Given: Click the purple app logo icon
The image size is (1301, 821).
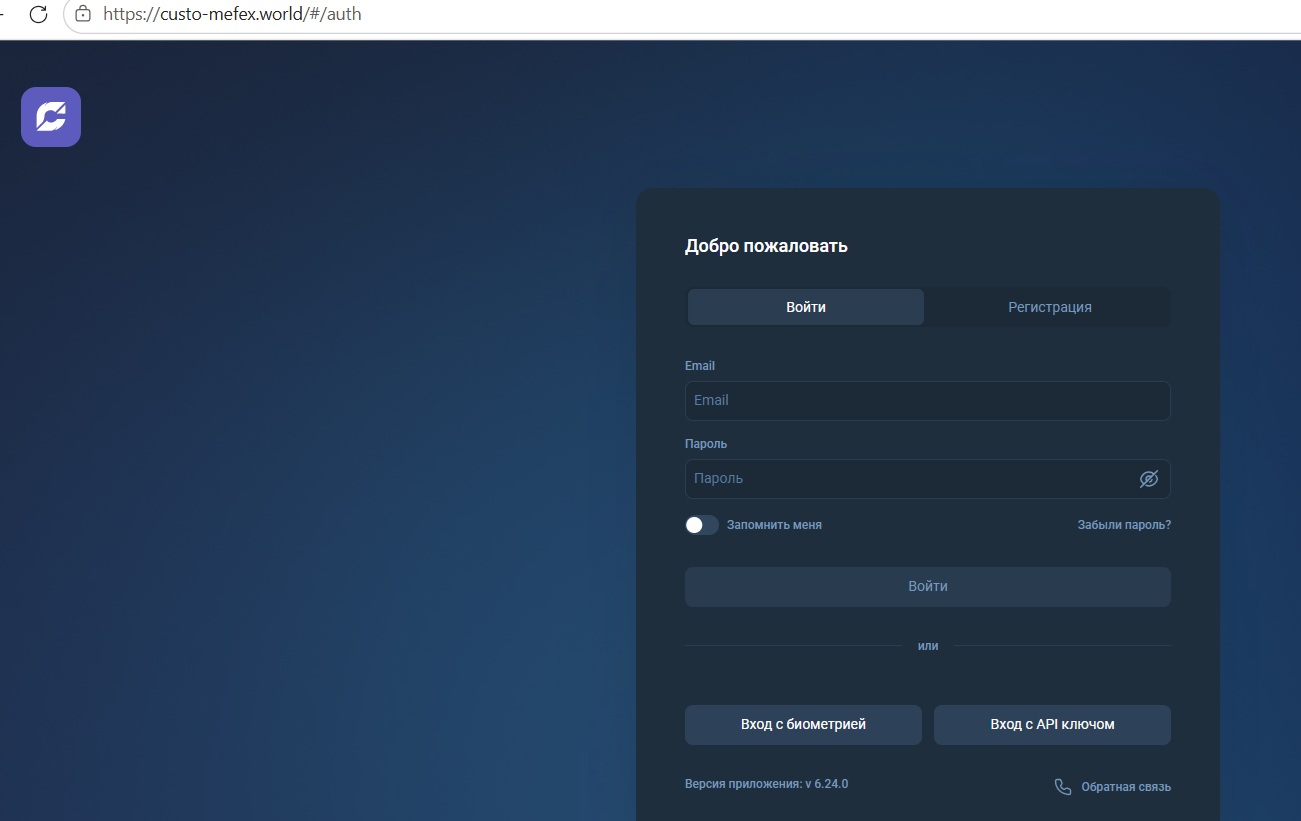Looking at the screenshot, I should click(x=51, y=117).
